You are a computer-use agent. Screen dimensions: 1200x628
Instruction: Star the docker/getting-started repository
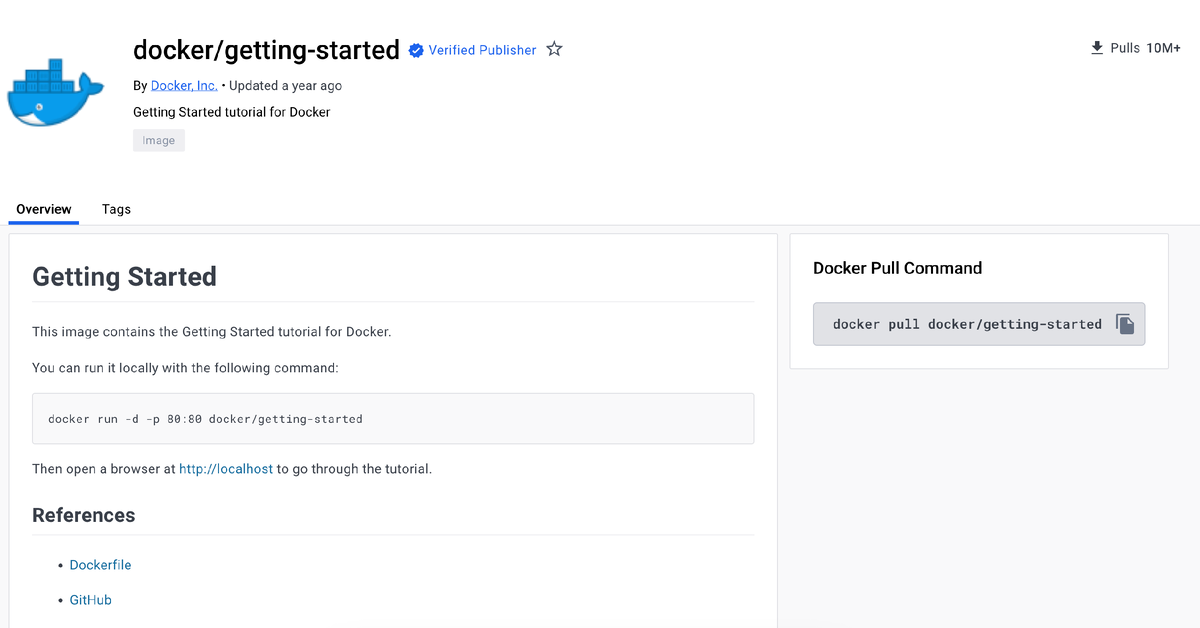554,49
